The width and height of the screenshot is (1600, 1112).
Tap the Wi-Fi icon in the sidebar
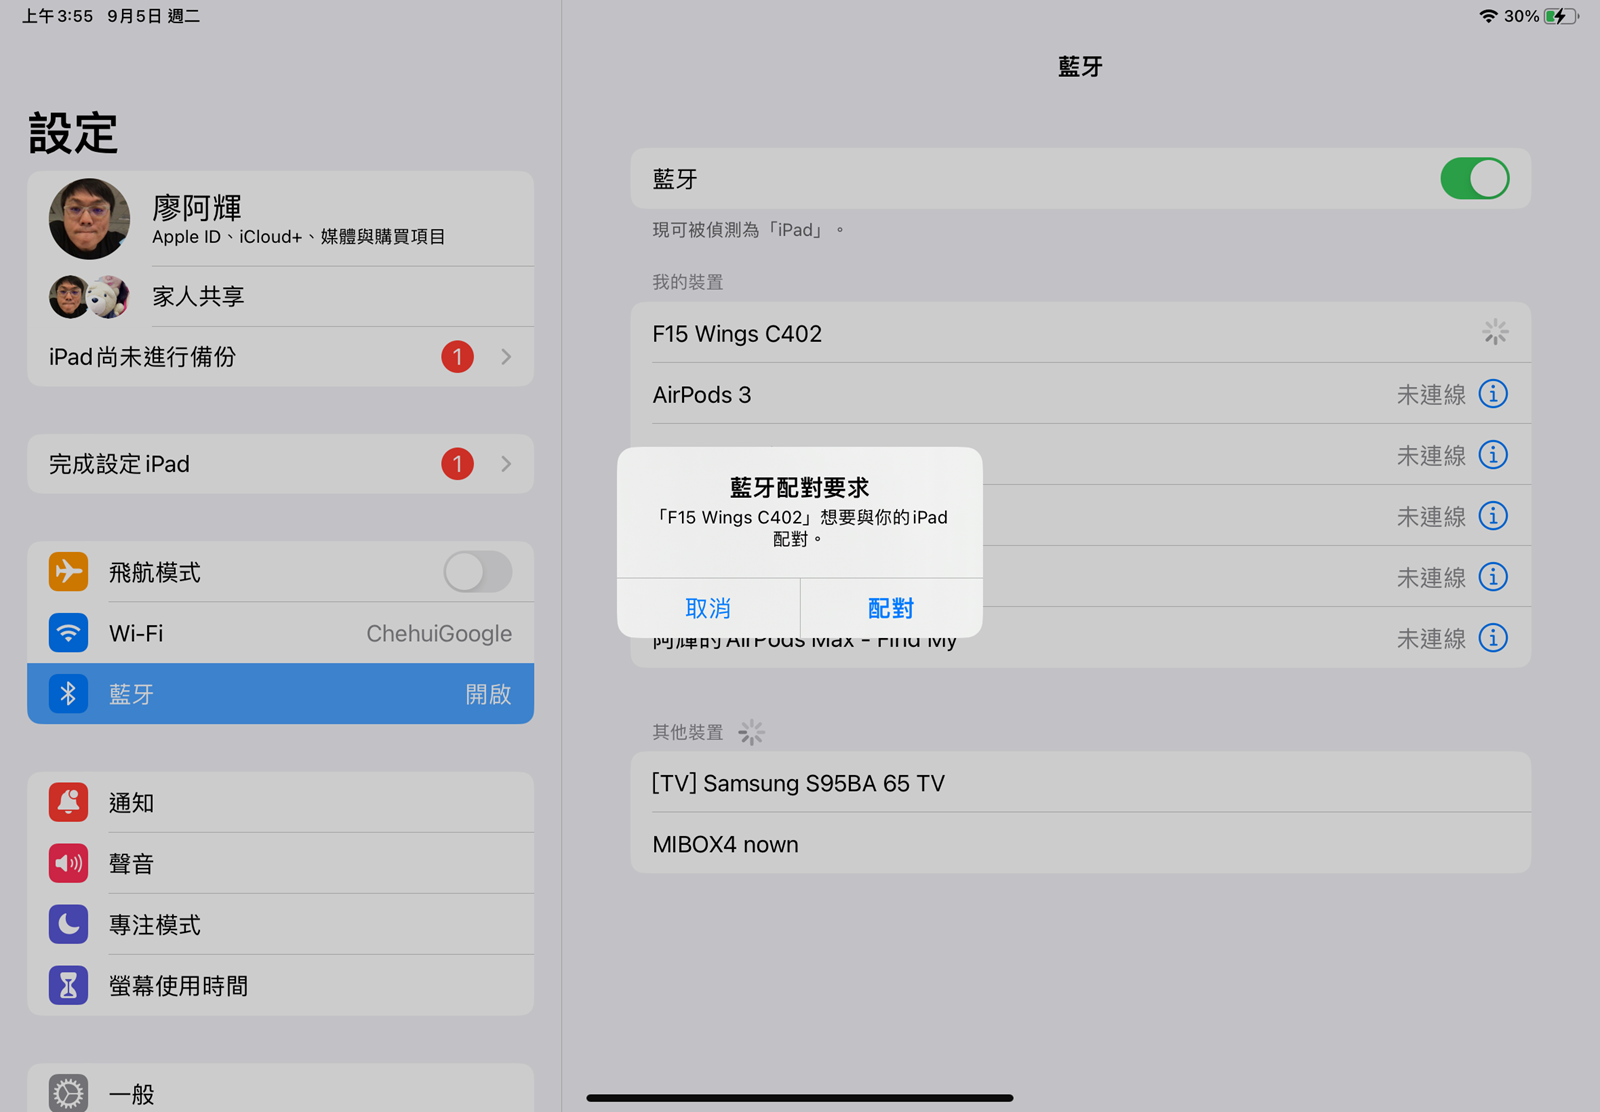pos(68,633)
